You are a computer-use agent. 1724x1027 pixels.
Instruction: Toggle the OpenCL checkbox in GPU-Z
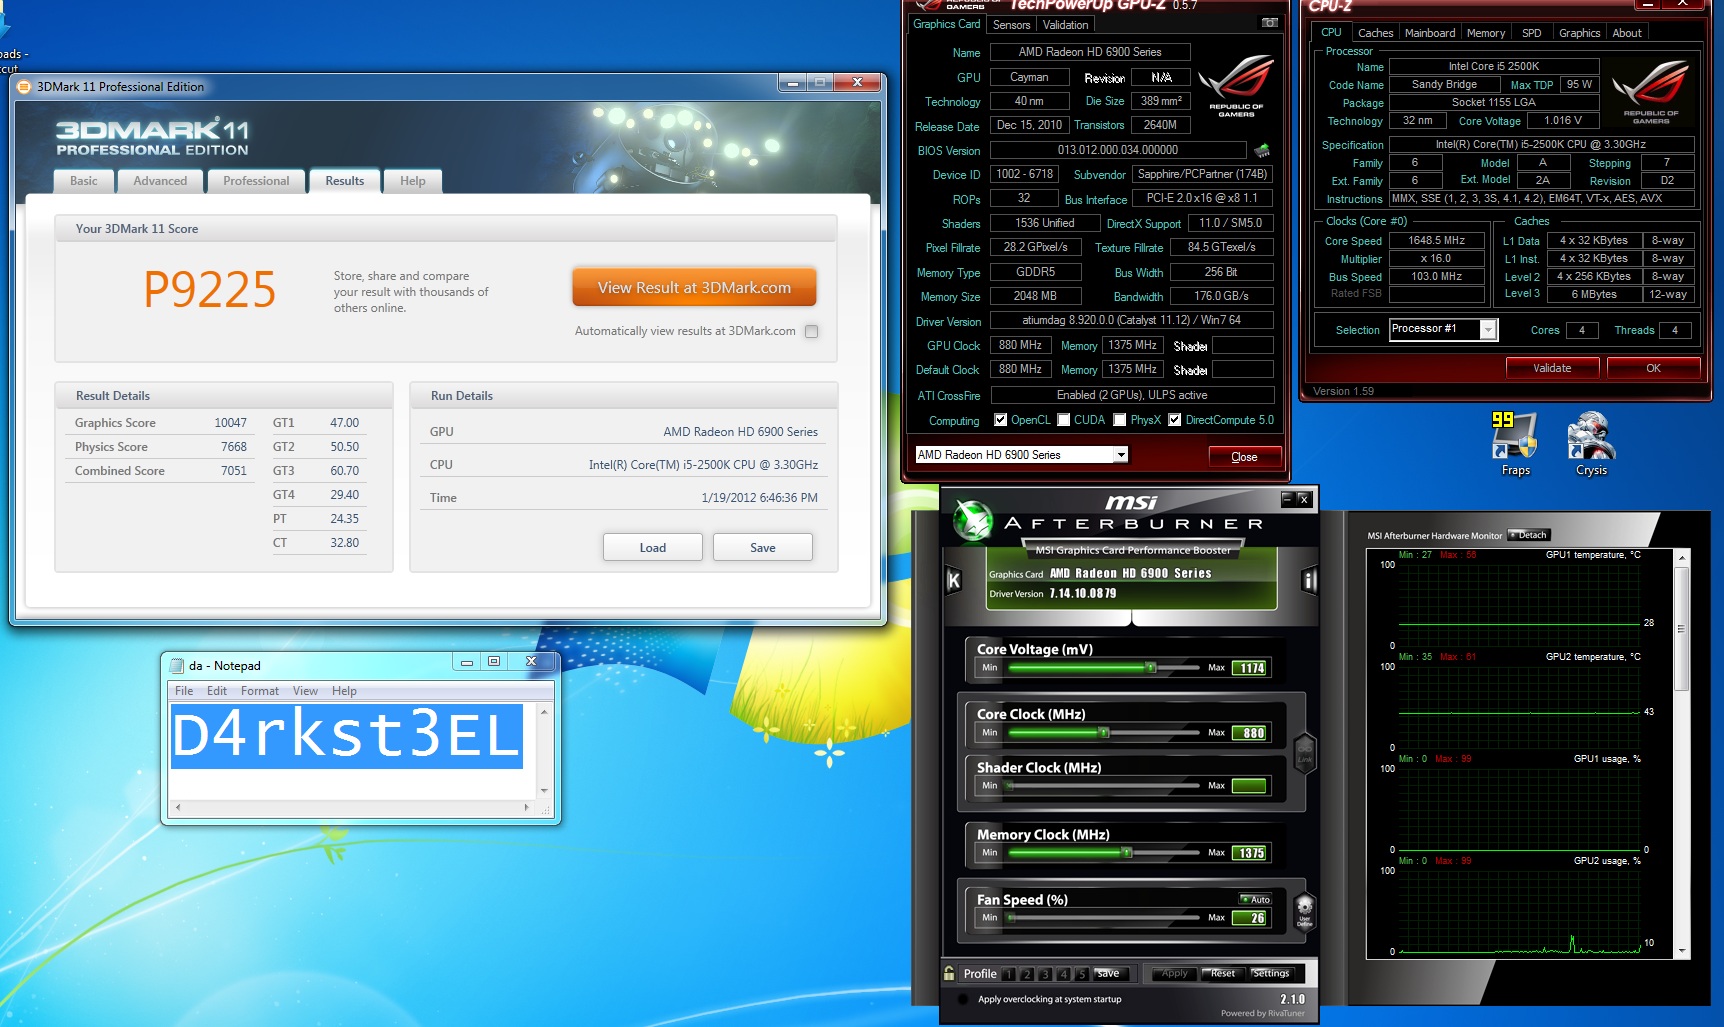pyautogui.click(x=1000, y=420)
